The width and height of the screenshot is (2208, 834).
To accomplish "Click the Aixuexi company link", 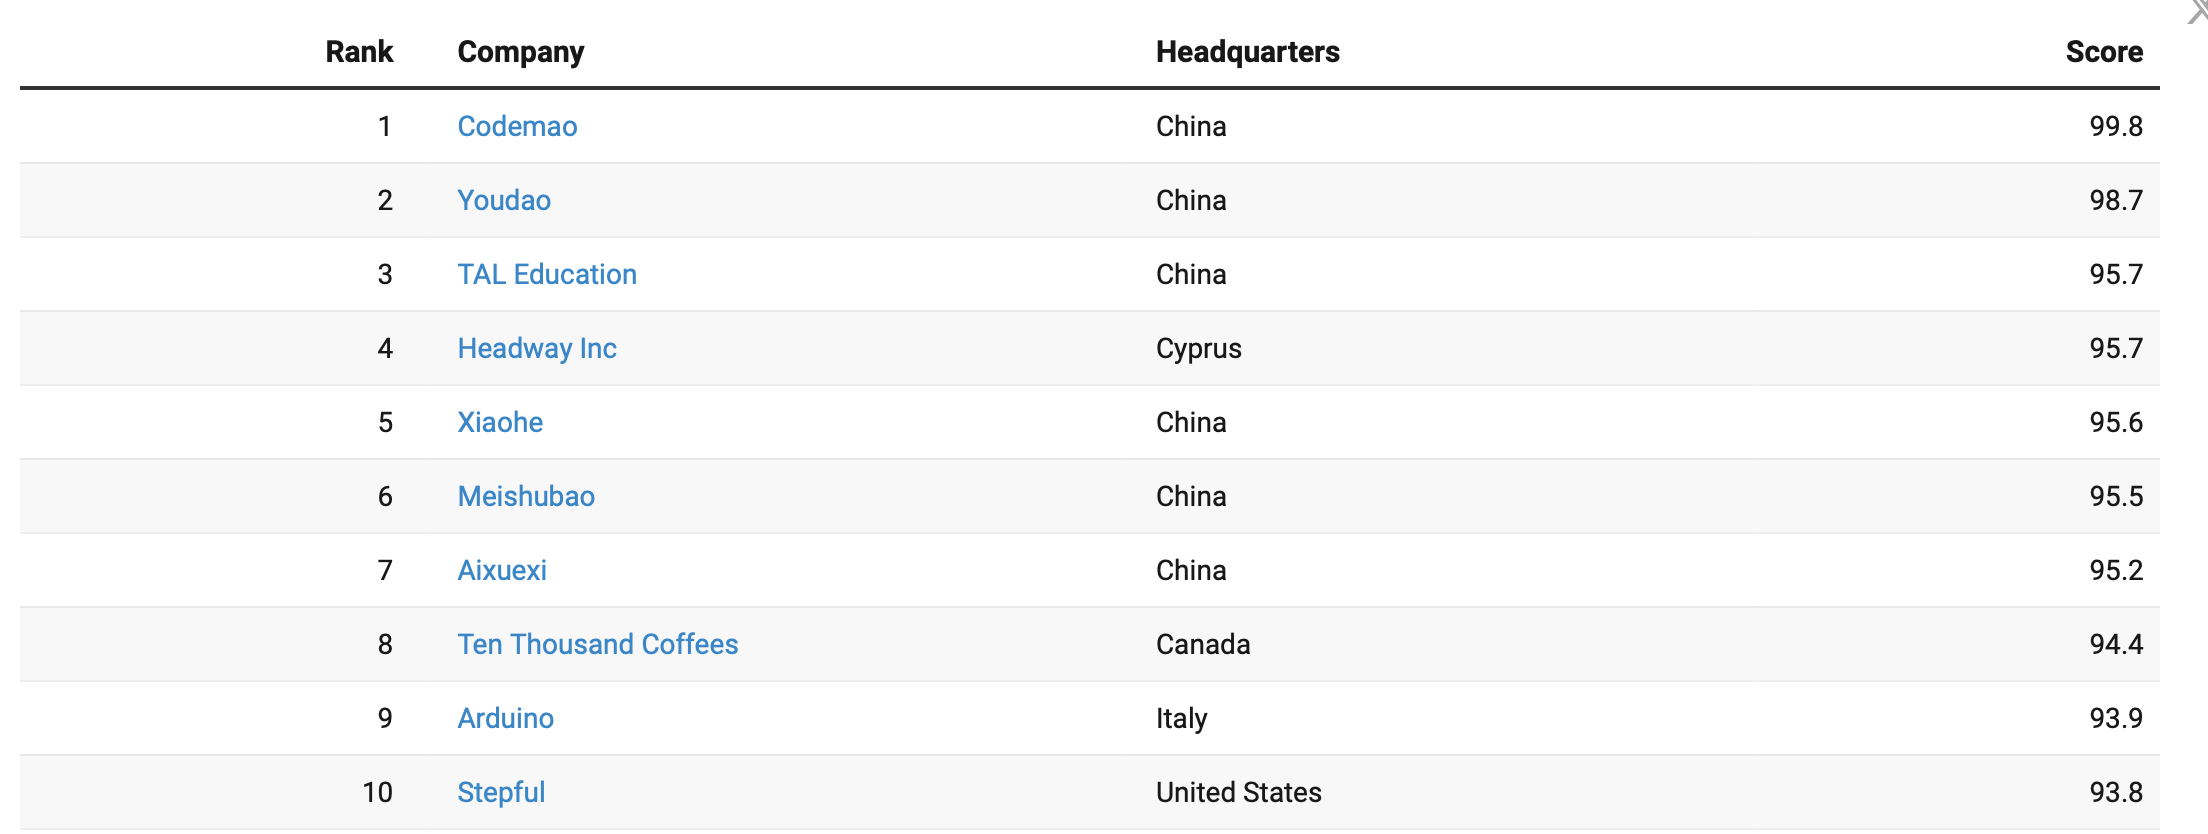I will [x=502, y=570].
